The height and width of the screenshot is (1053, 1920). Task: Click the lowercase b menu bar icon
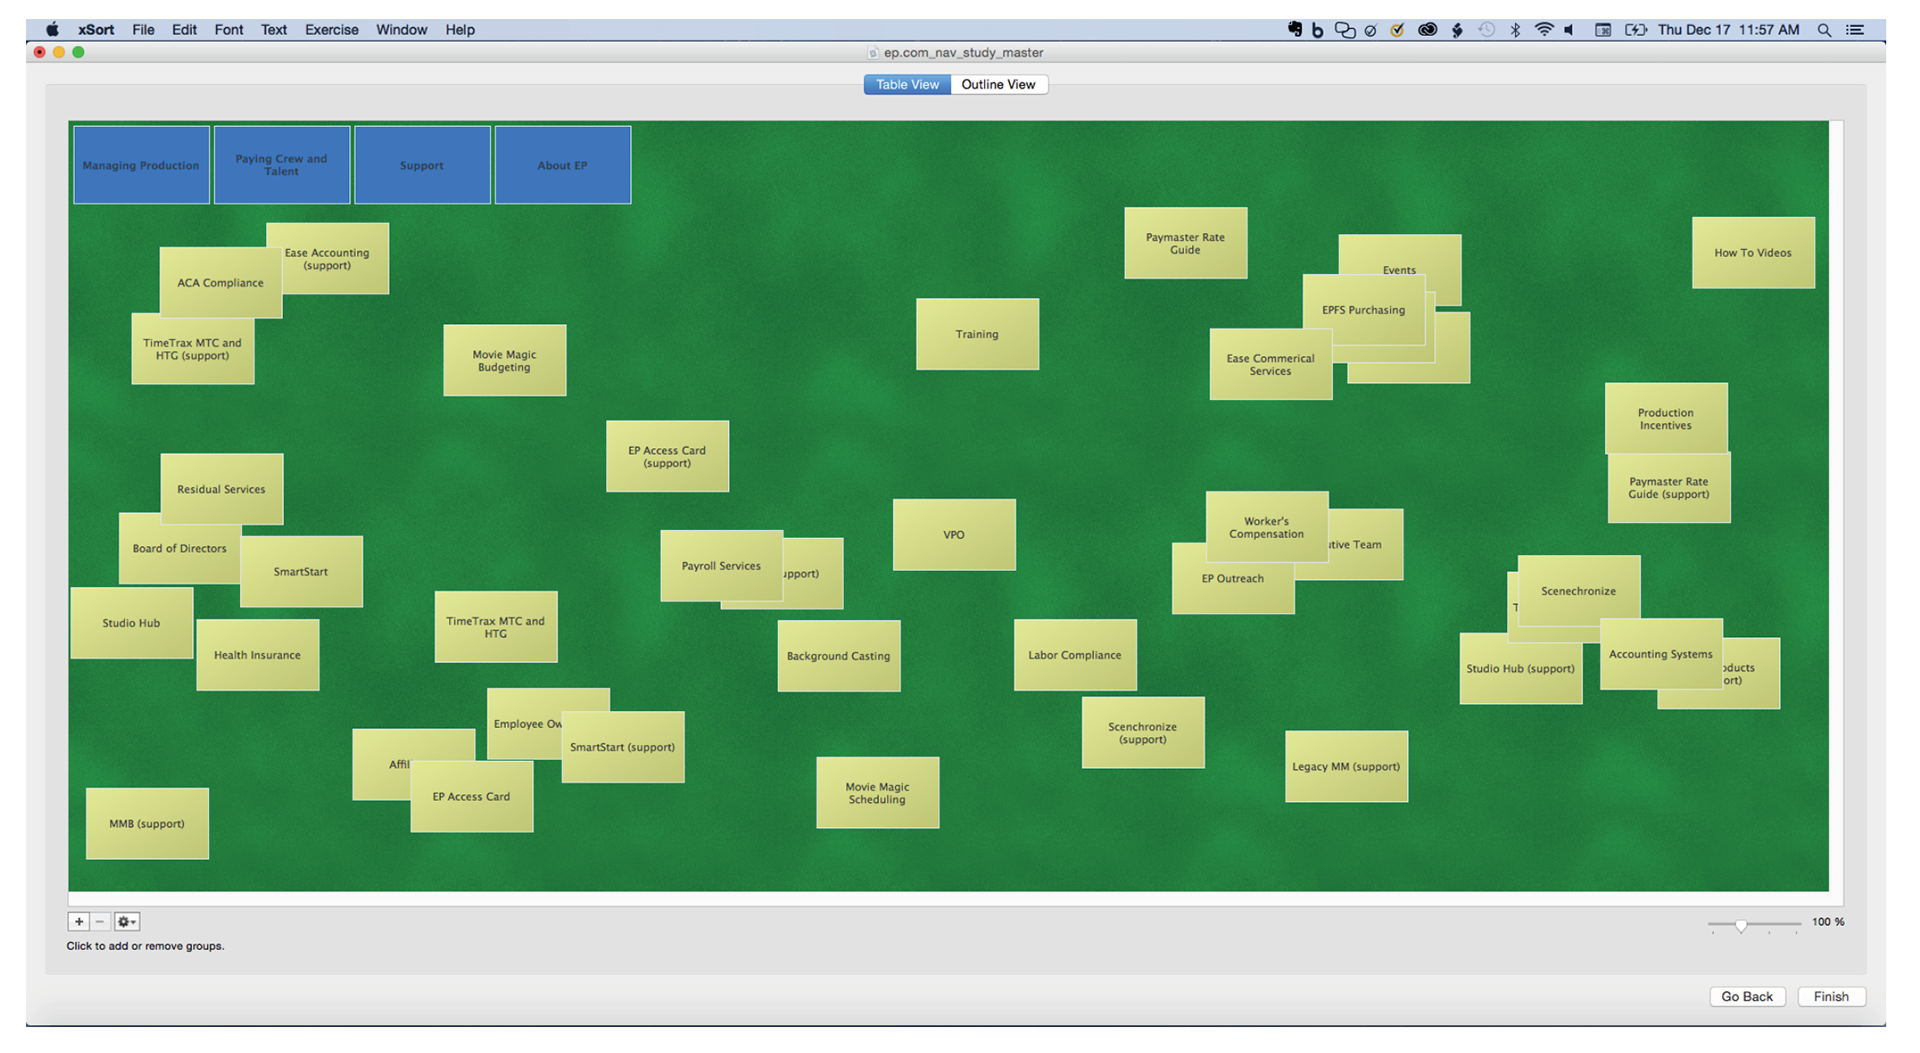[x=1318, y=30]
